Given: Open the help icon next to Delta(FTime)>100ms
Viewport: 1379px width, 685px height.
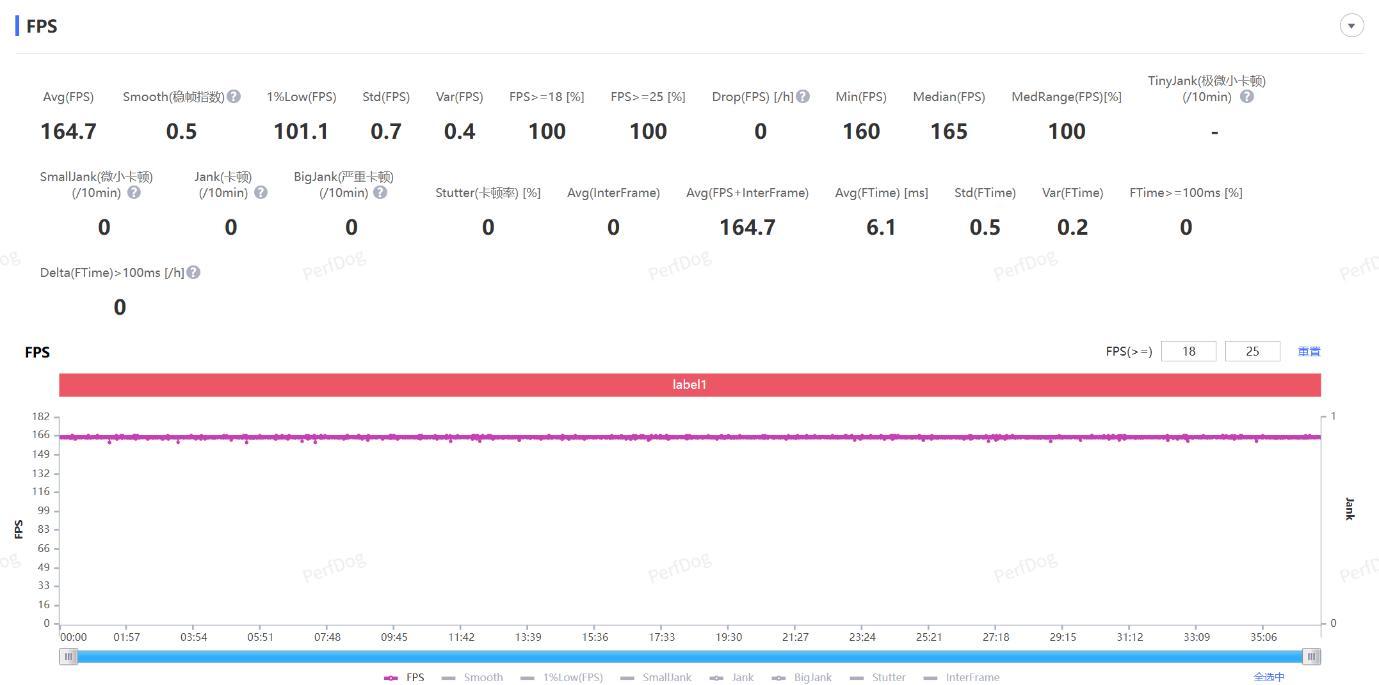Looking at the screenshot, I should pyautogui.click(x=194, y=272).
